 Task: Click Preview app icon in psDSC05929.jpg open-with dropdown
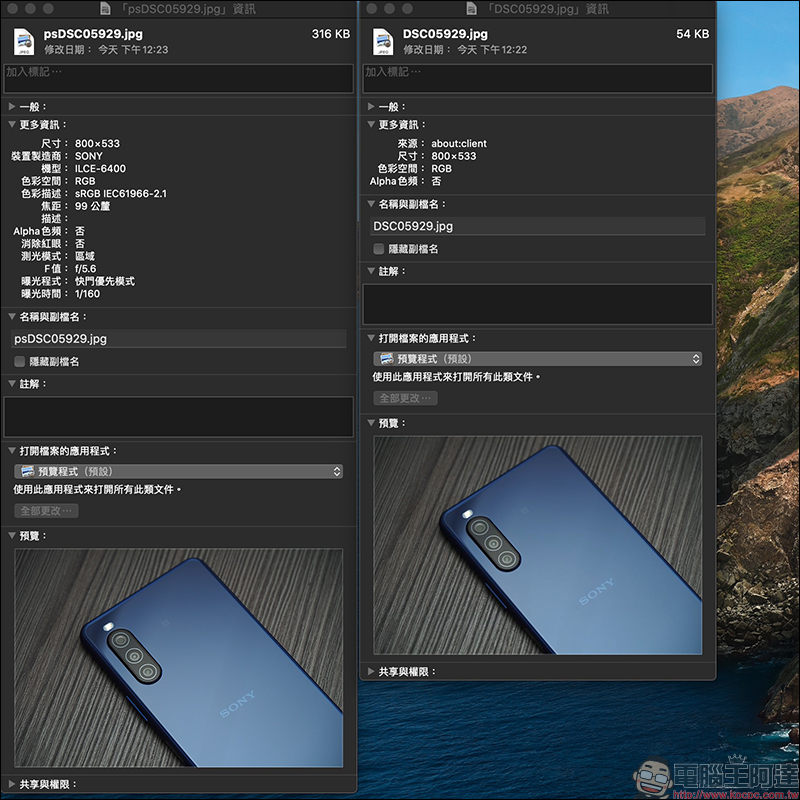28,471
